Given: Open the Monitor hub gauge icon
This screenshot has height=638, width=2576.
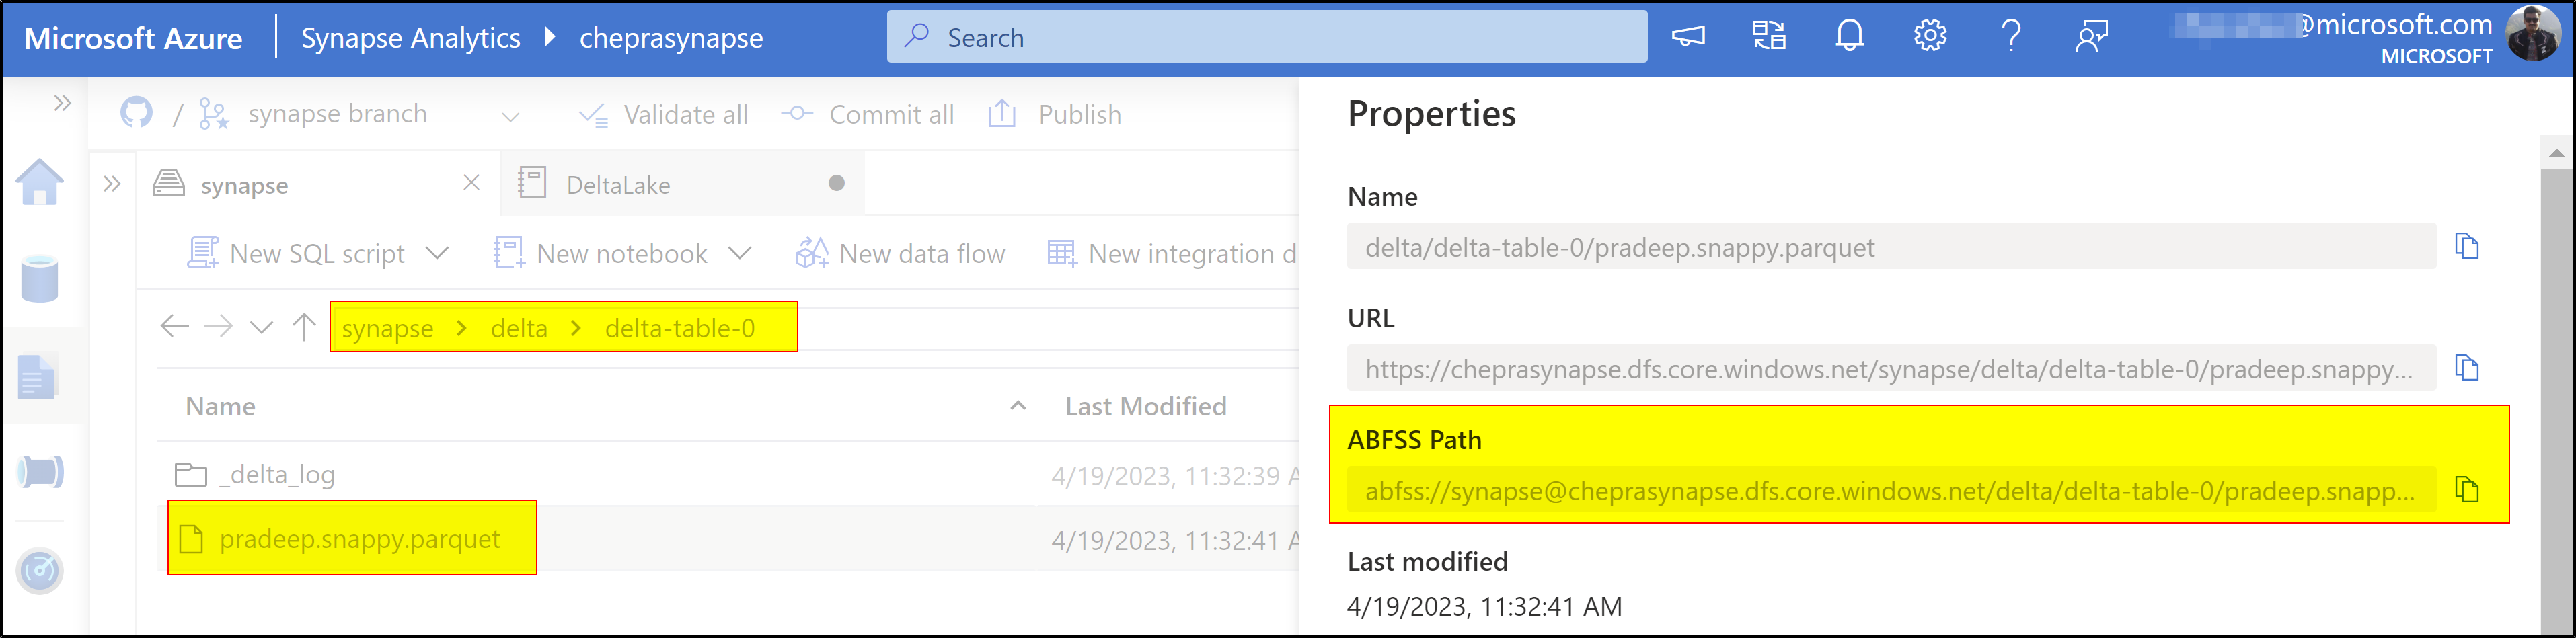Looking at the screenshot, I should 40,571.
